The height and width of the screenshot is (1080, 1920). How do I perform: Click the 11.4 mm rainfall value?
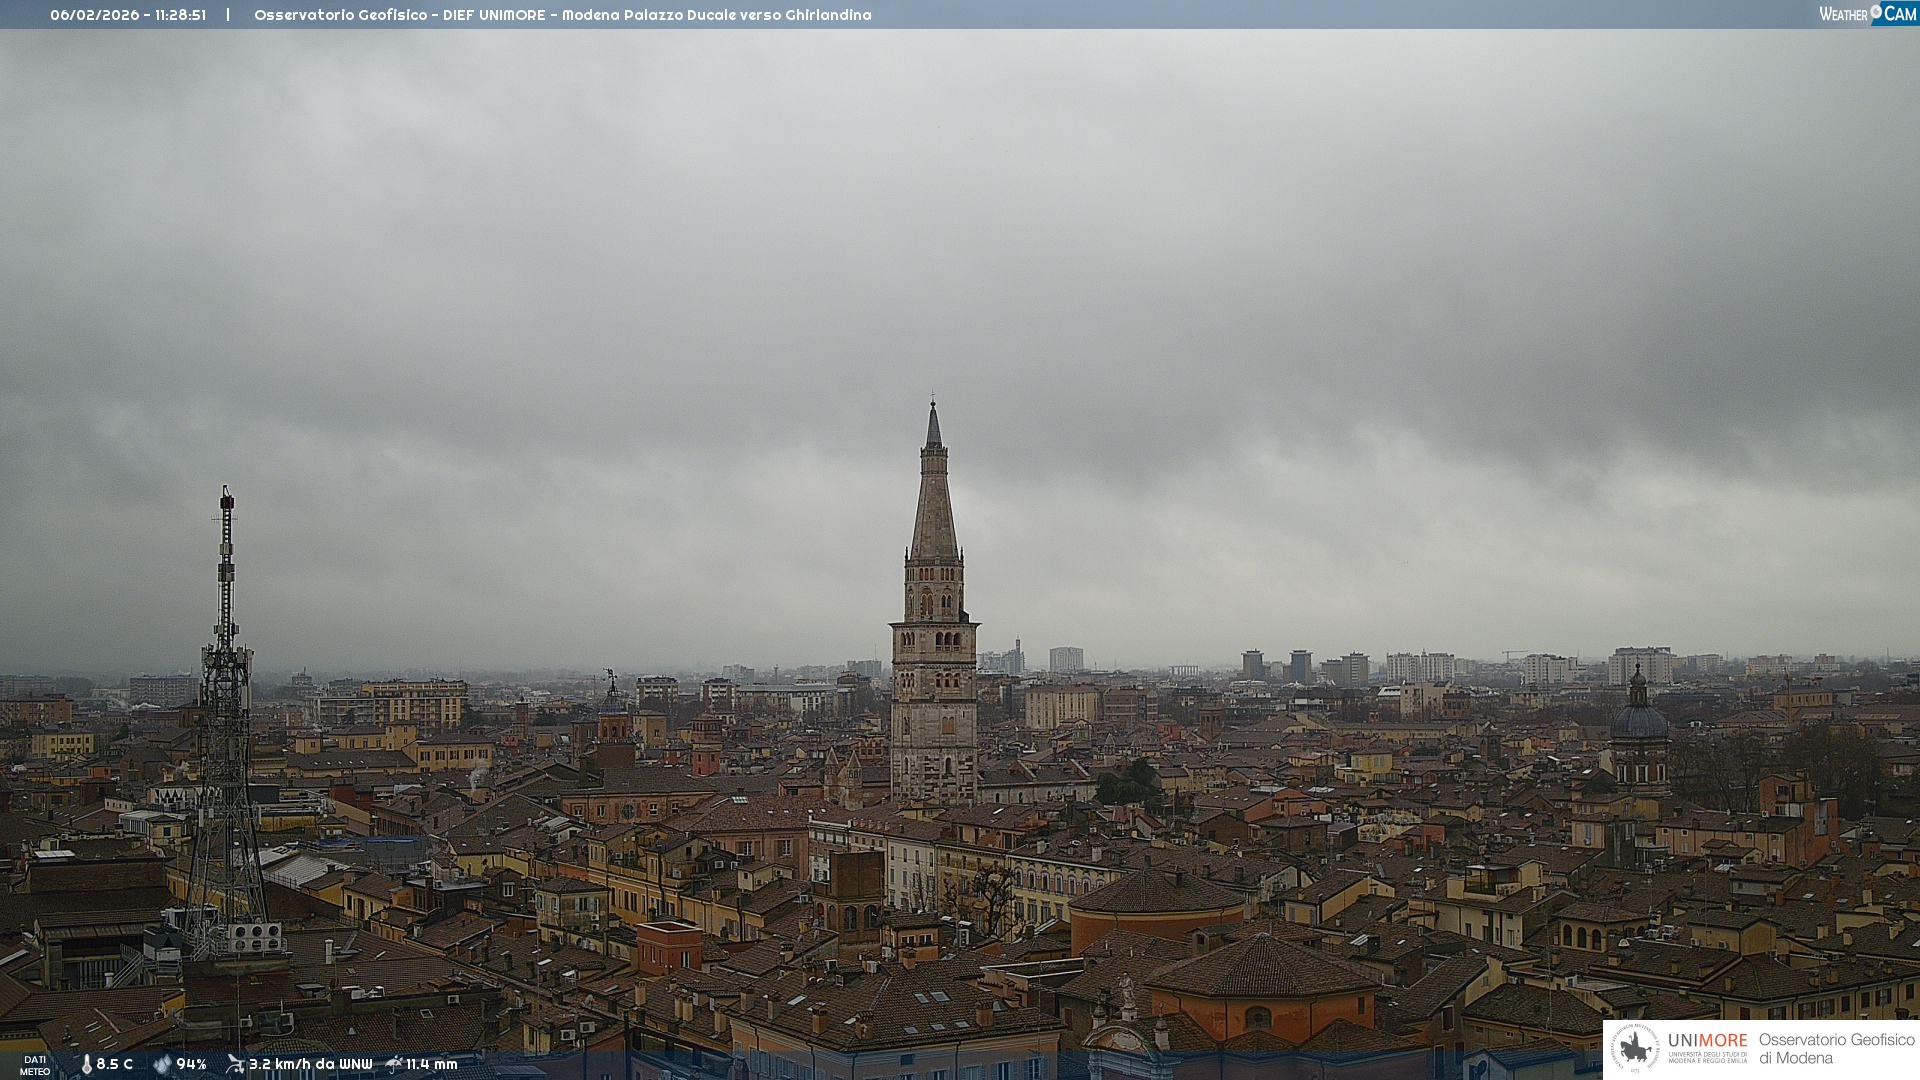pos(432,1064)
